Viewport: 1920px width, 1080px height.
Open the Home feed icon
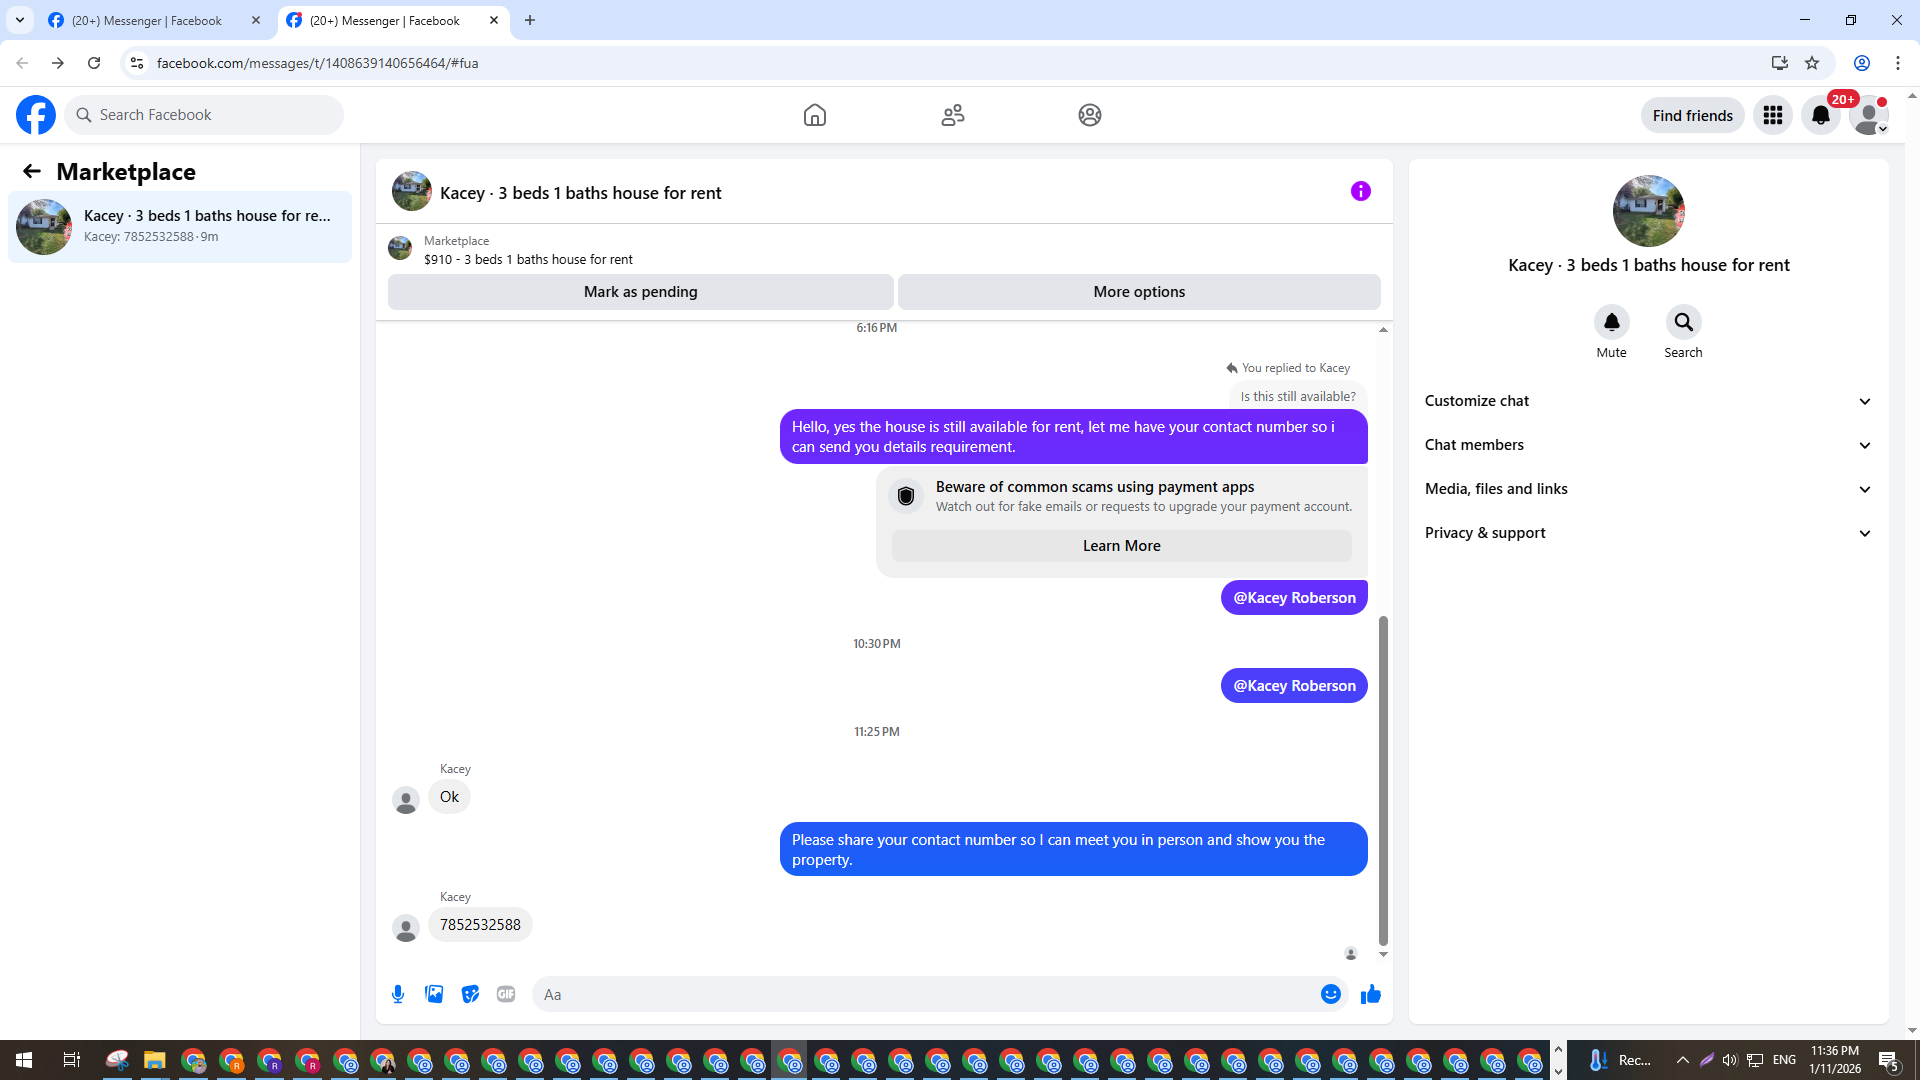coord(815,115)
